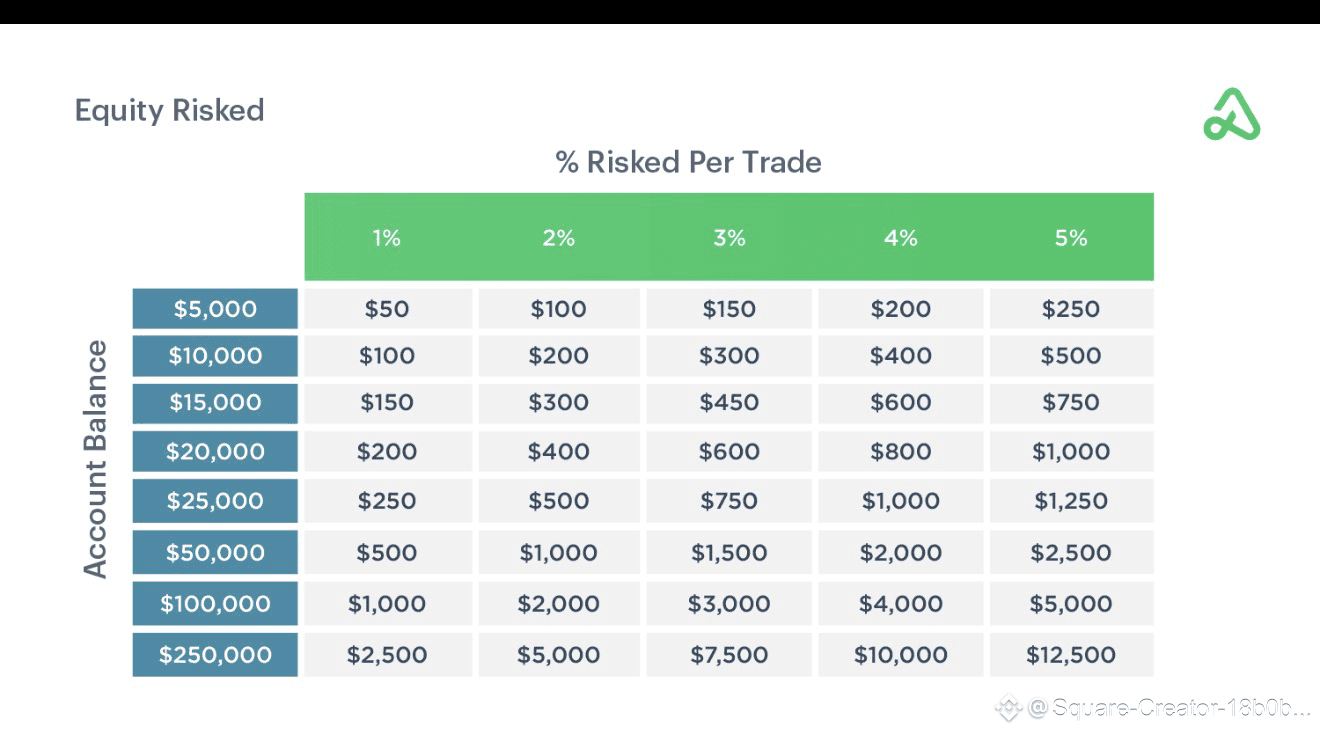The width and height of the screenshot is (1320, 733).
Task: Click the Equity Risked title
Action: pos(170,110)
